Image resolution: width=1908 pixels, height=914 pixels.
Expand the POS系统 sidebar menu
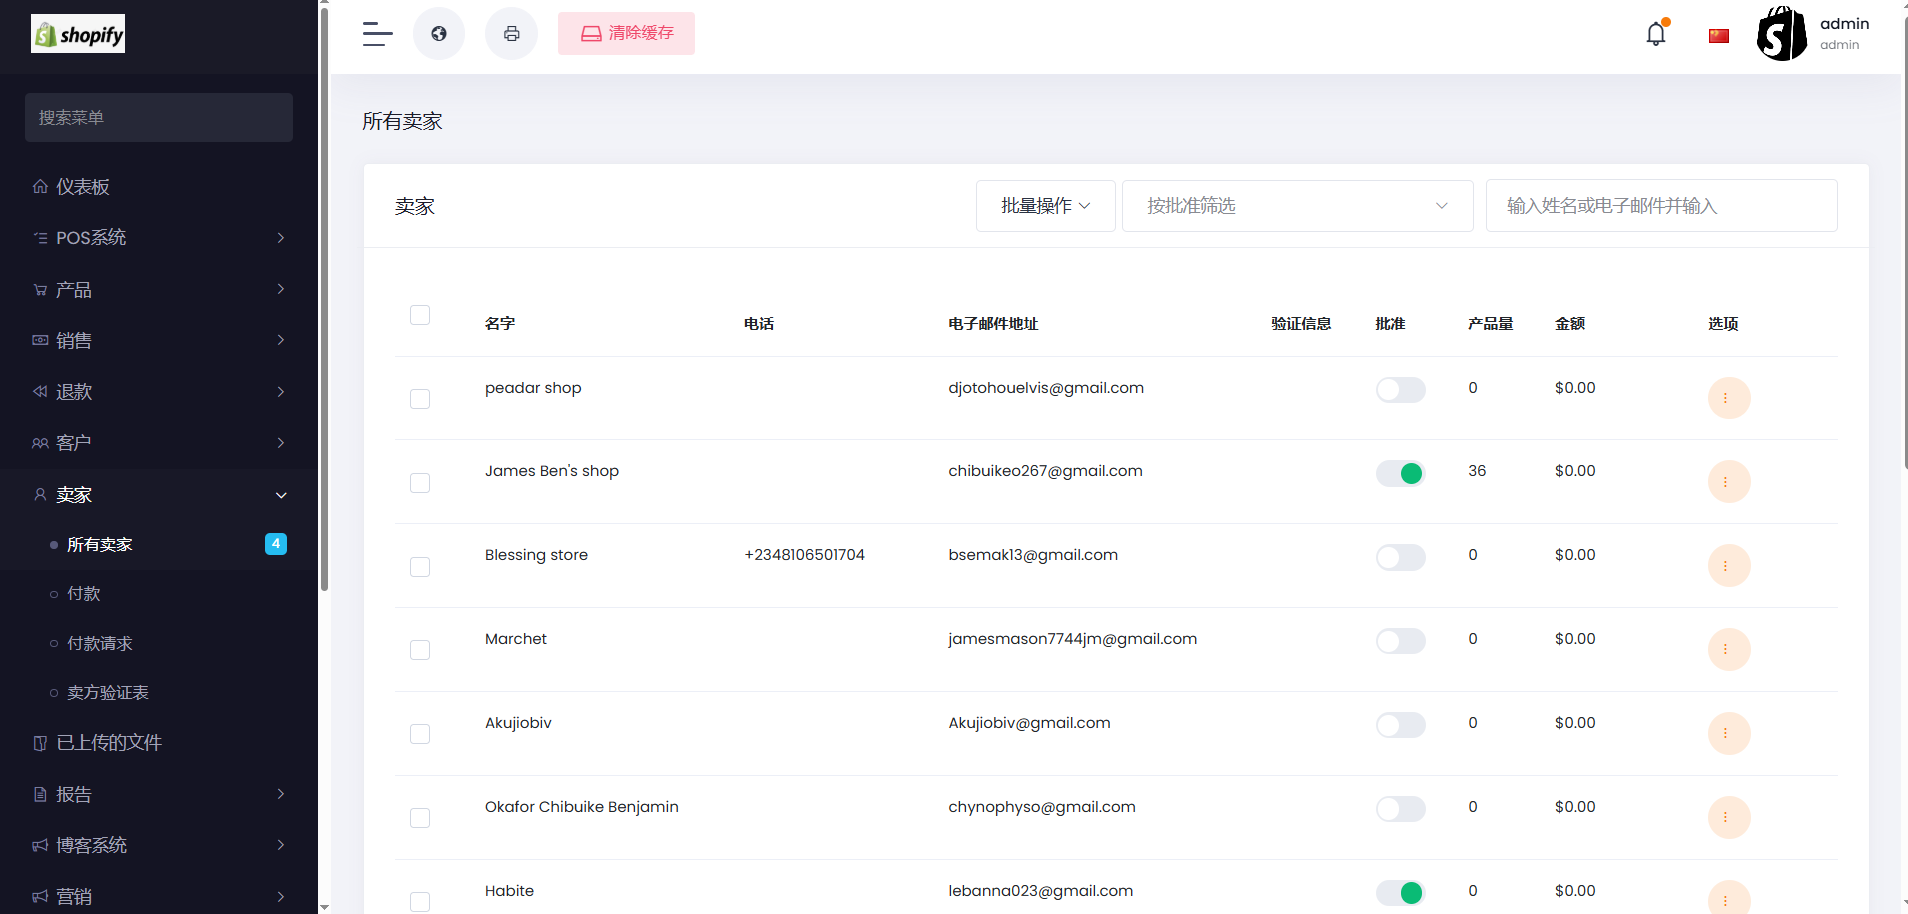[x=159, y=238]
